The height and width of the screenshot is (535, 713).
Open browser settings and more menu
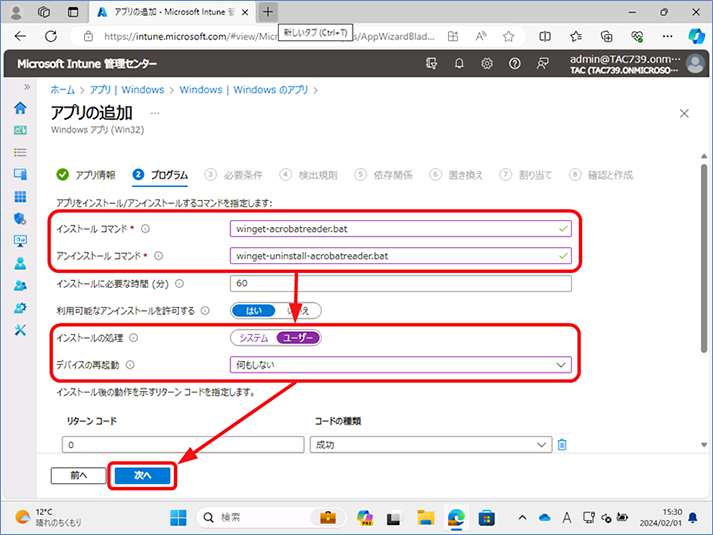pyautogui.click(x=667, y=36)
